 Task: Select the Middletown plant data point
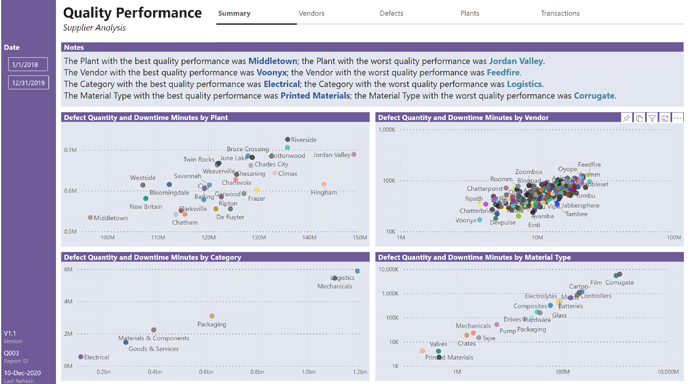click(x=90, y=218)
